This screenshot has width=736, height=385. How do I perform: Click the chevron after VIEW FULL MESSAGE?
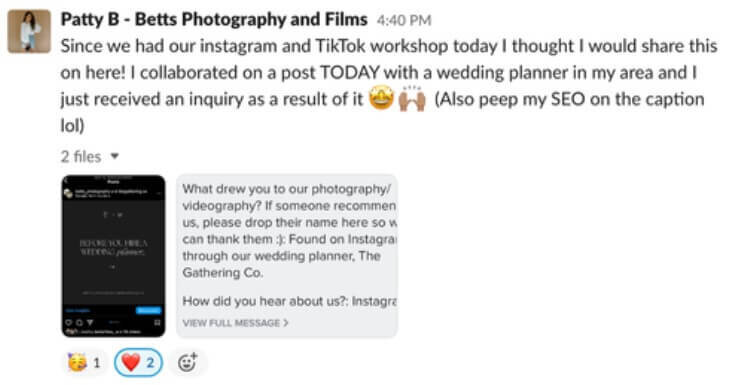point(285,323)
